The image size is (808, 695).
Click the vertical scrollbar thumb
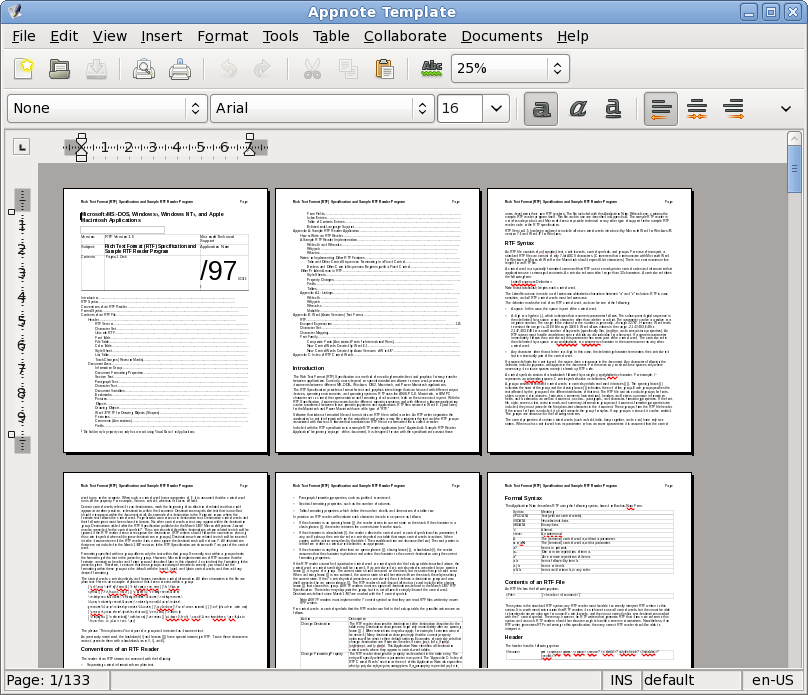coord(794,169)
